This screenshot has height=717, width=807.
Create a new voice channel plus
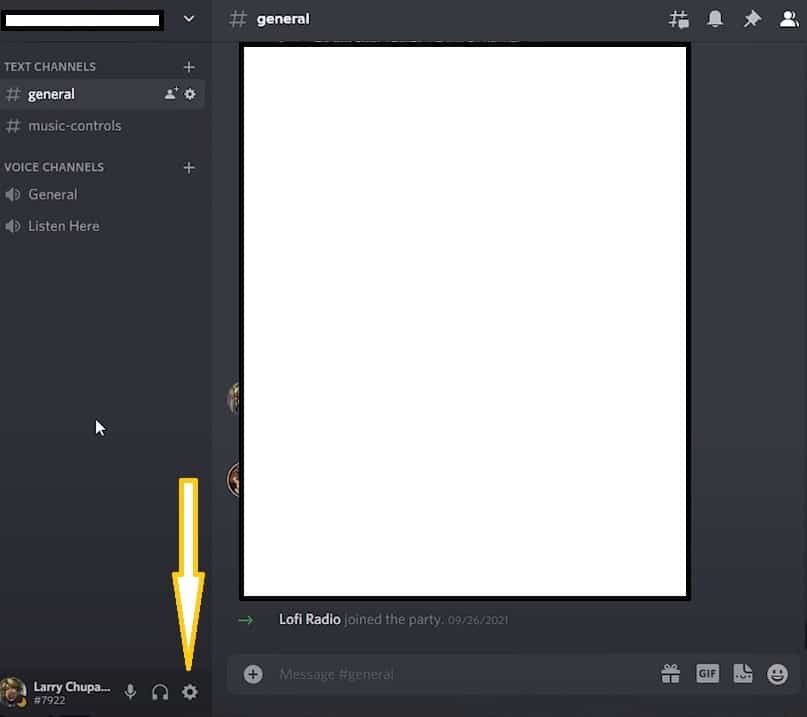[189, 168]
